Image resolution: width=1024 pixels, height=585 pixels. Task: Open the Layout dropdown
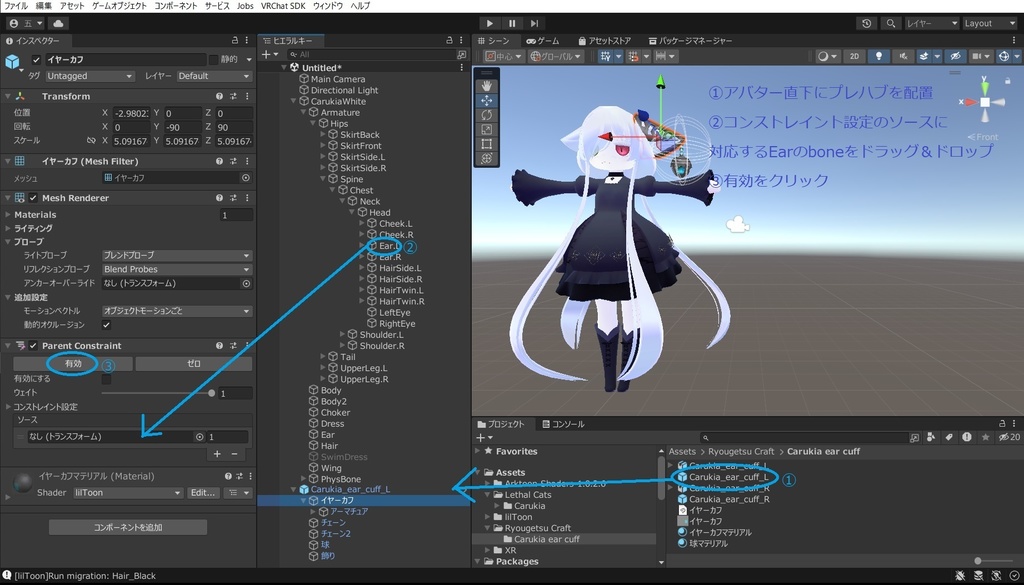coord(990,24)
